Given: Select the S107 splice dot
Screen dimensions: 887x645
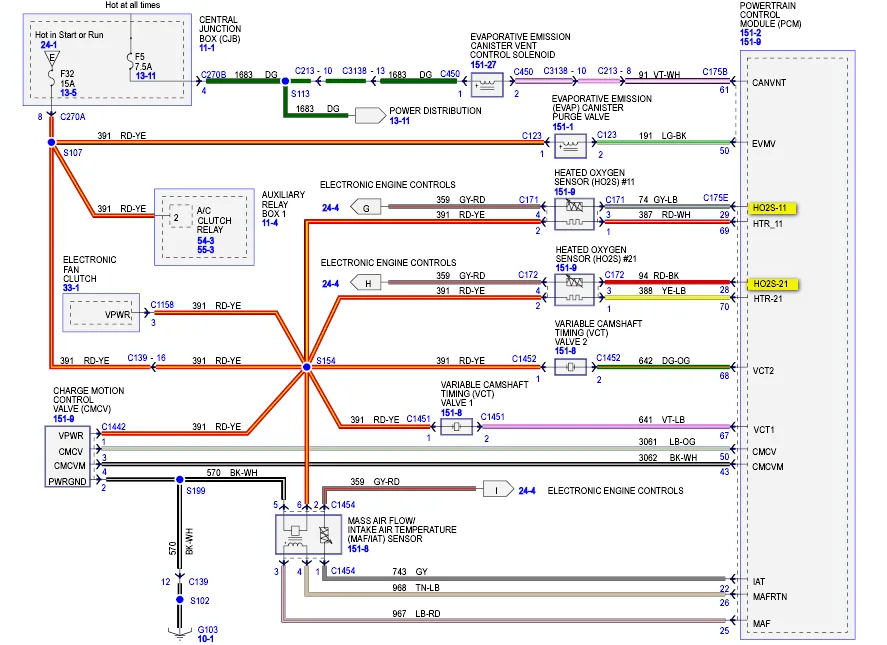Looking at the screenshot, I should tap(51, 143).
